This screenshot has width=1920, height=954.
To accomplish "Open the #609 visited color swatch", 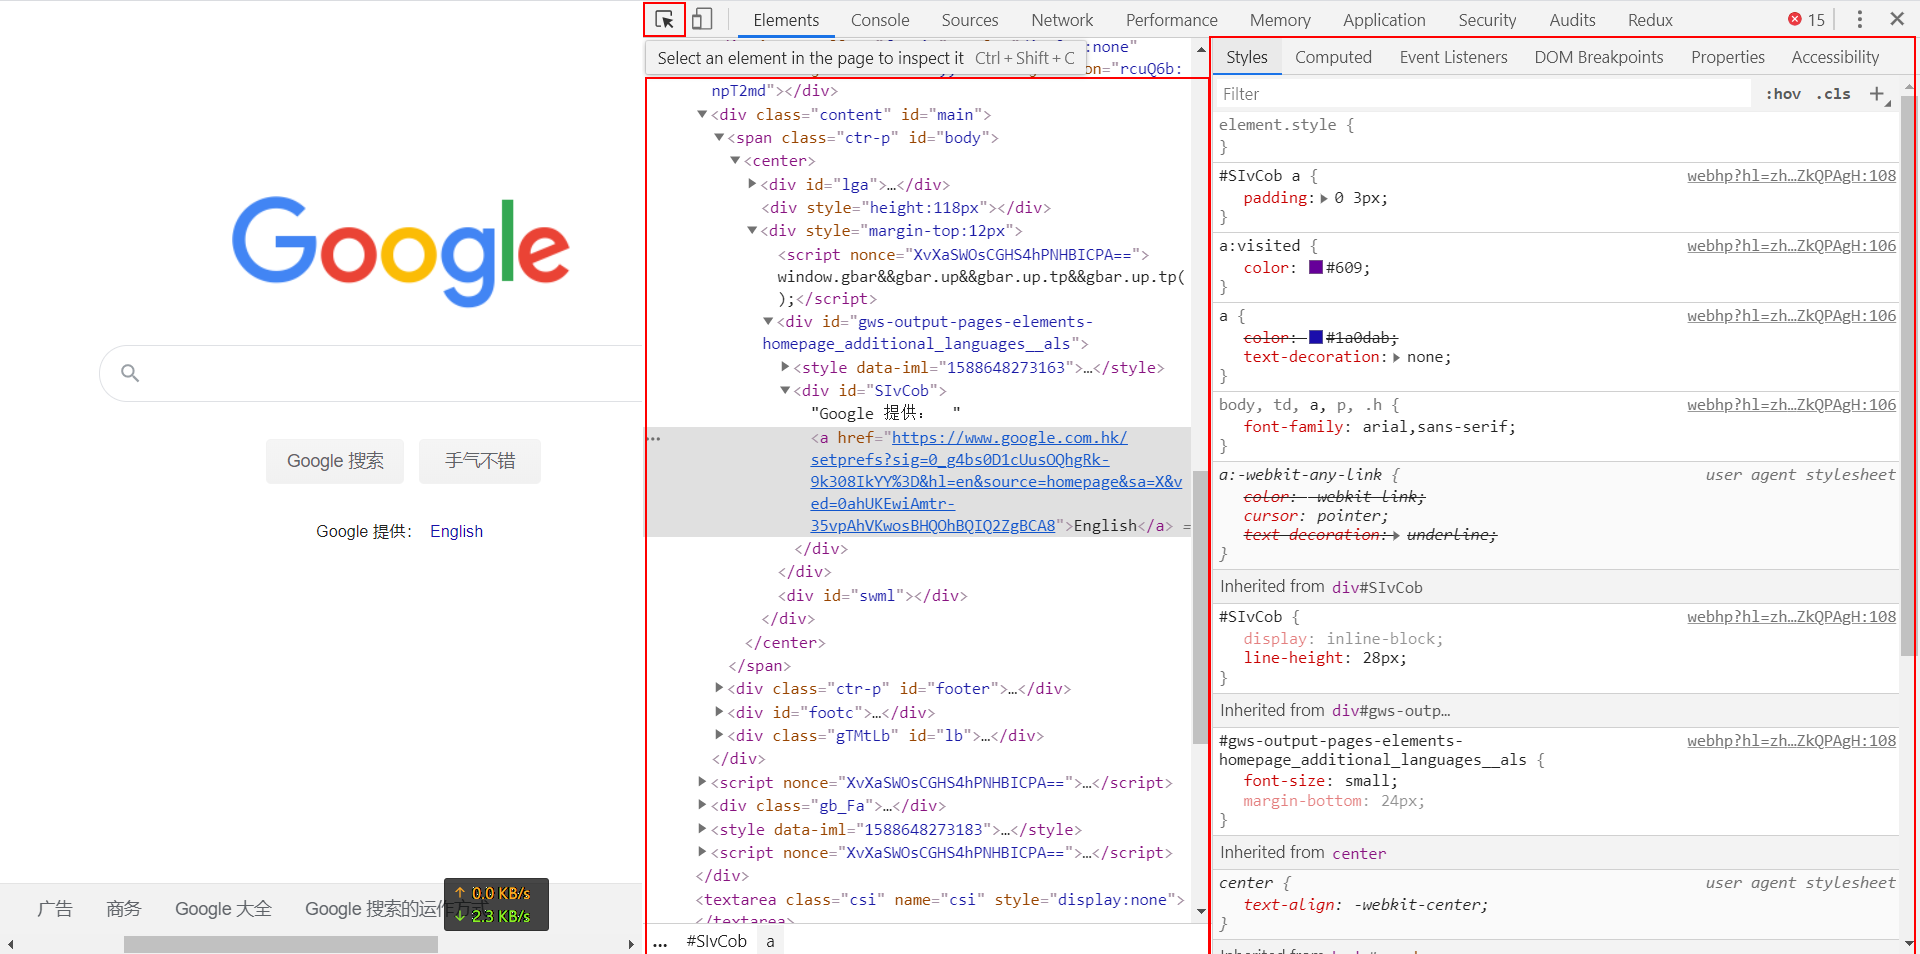I will tap(1316, 267).
